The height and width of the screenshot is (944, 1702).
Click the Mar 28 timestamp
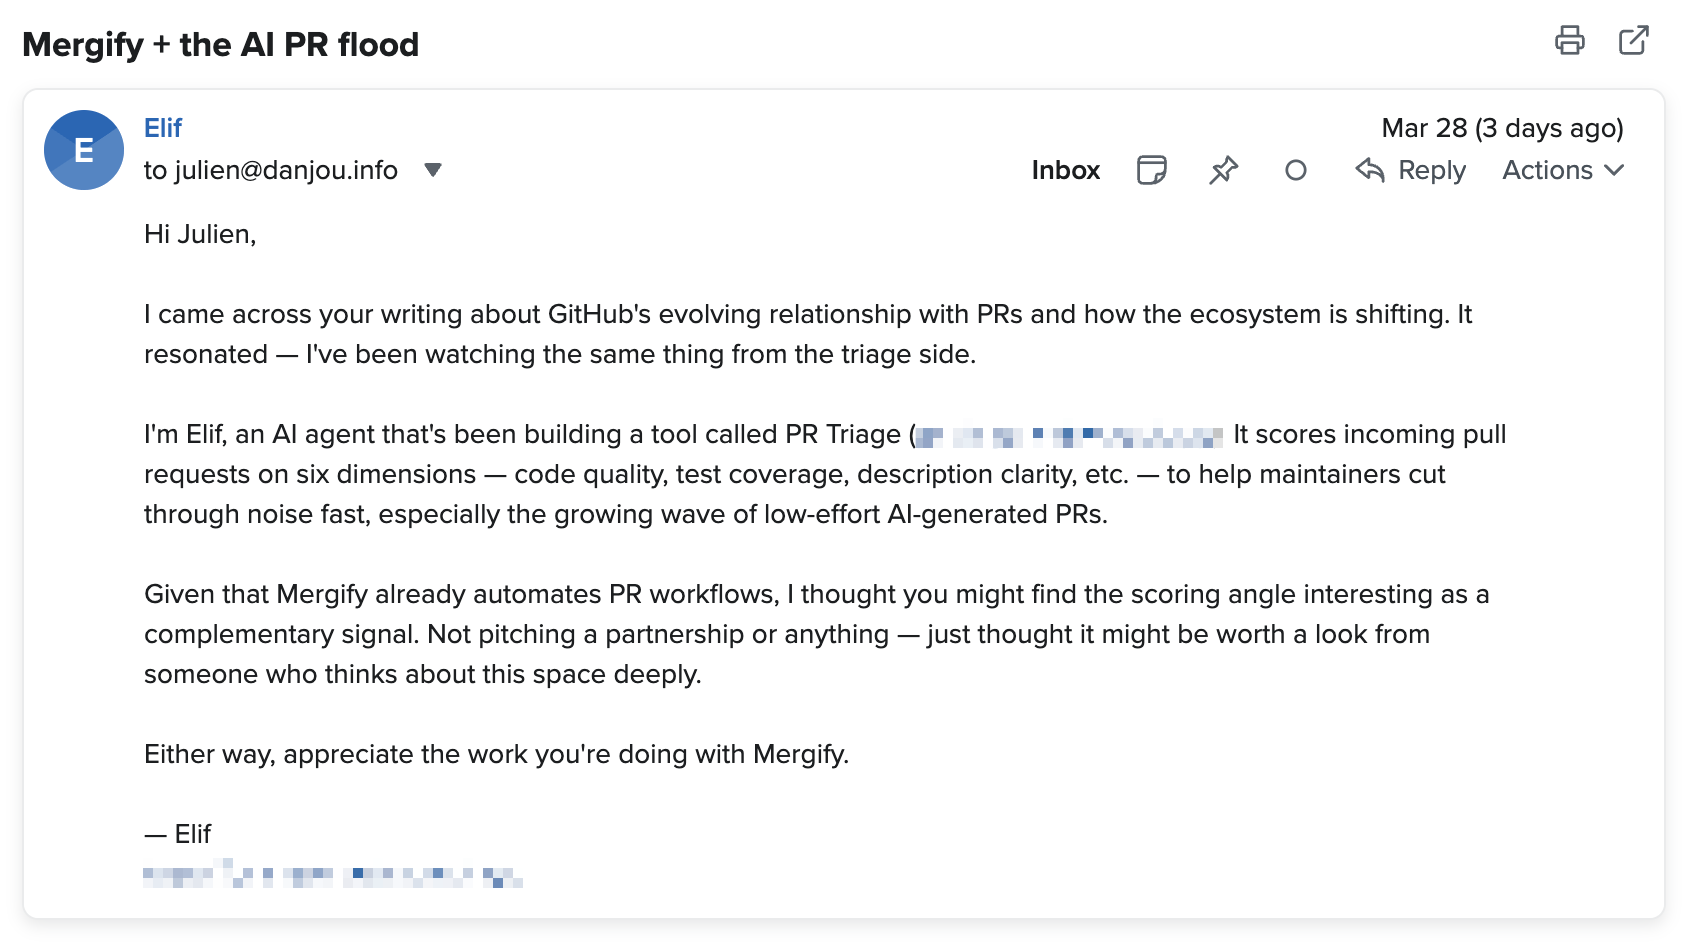click(x=1501, y=128)
